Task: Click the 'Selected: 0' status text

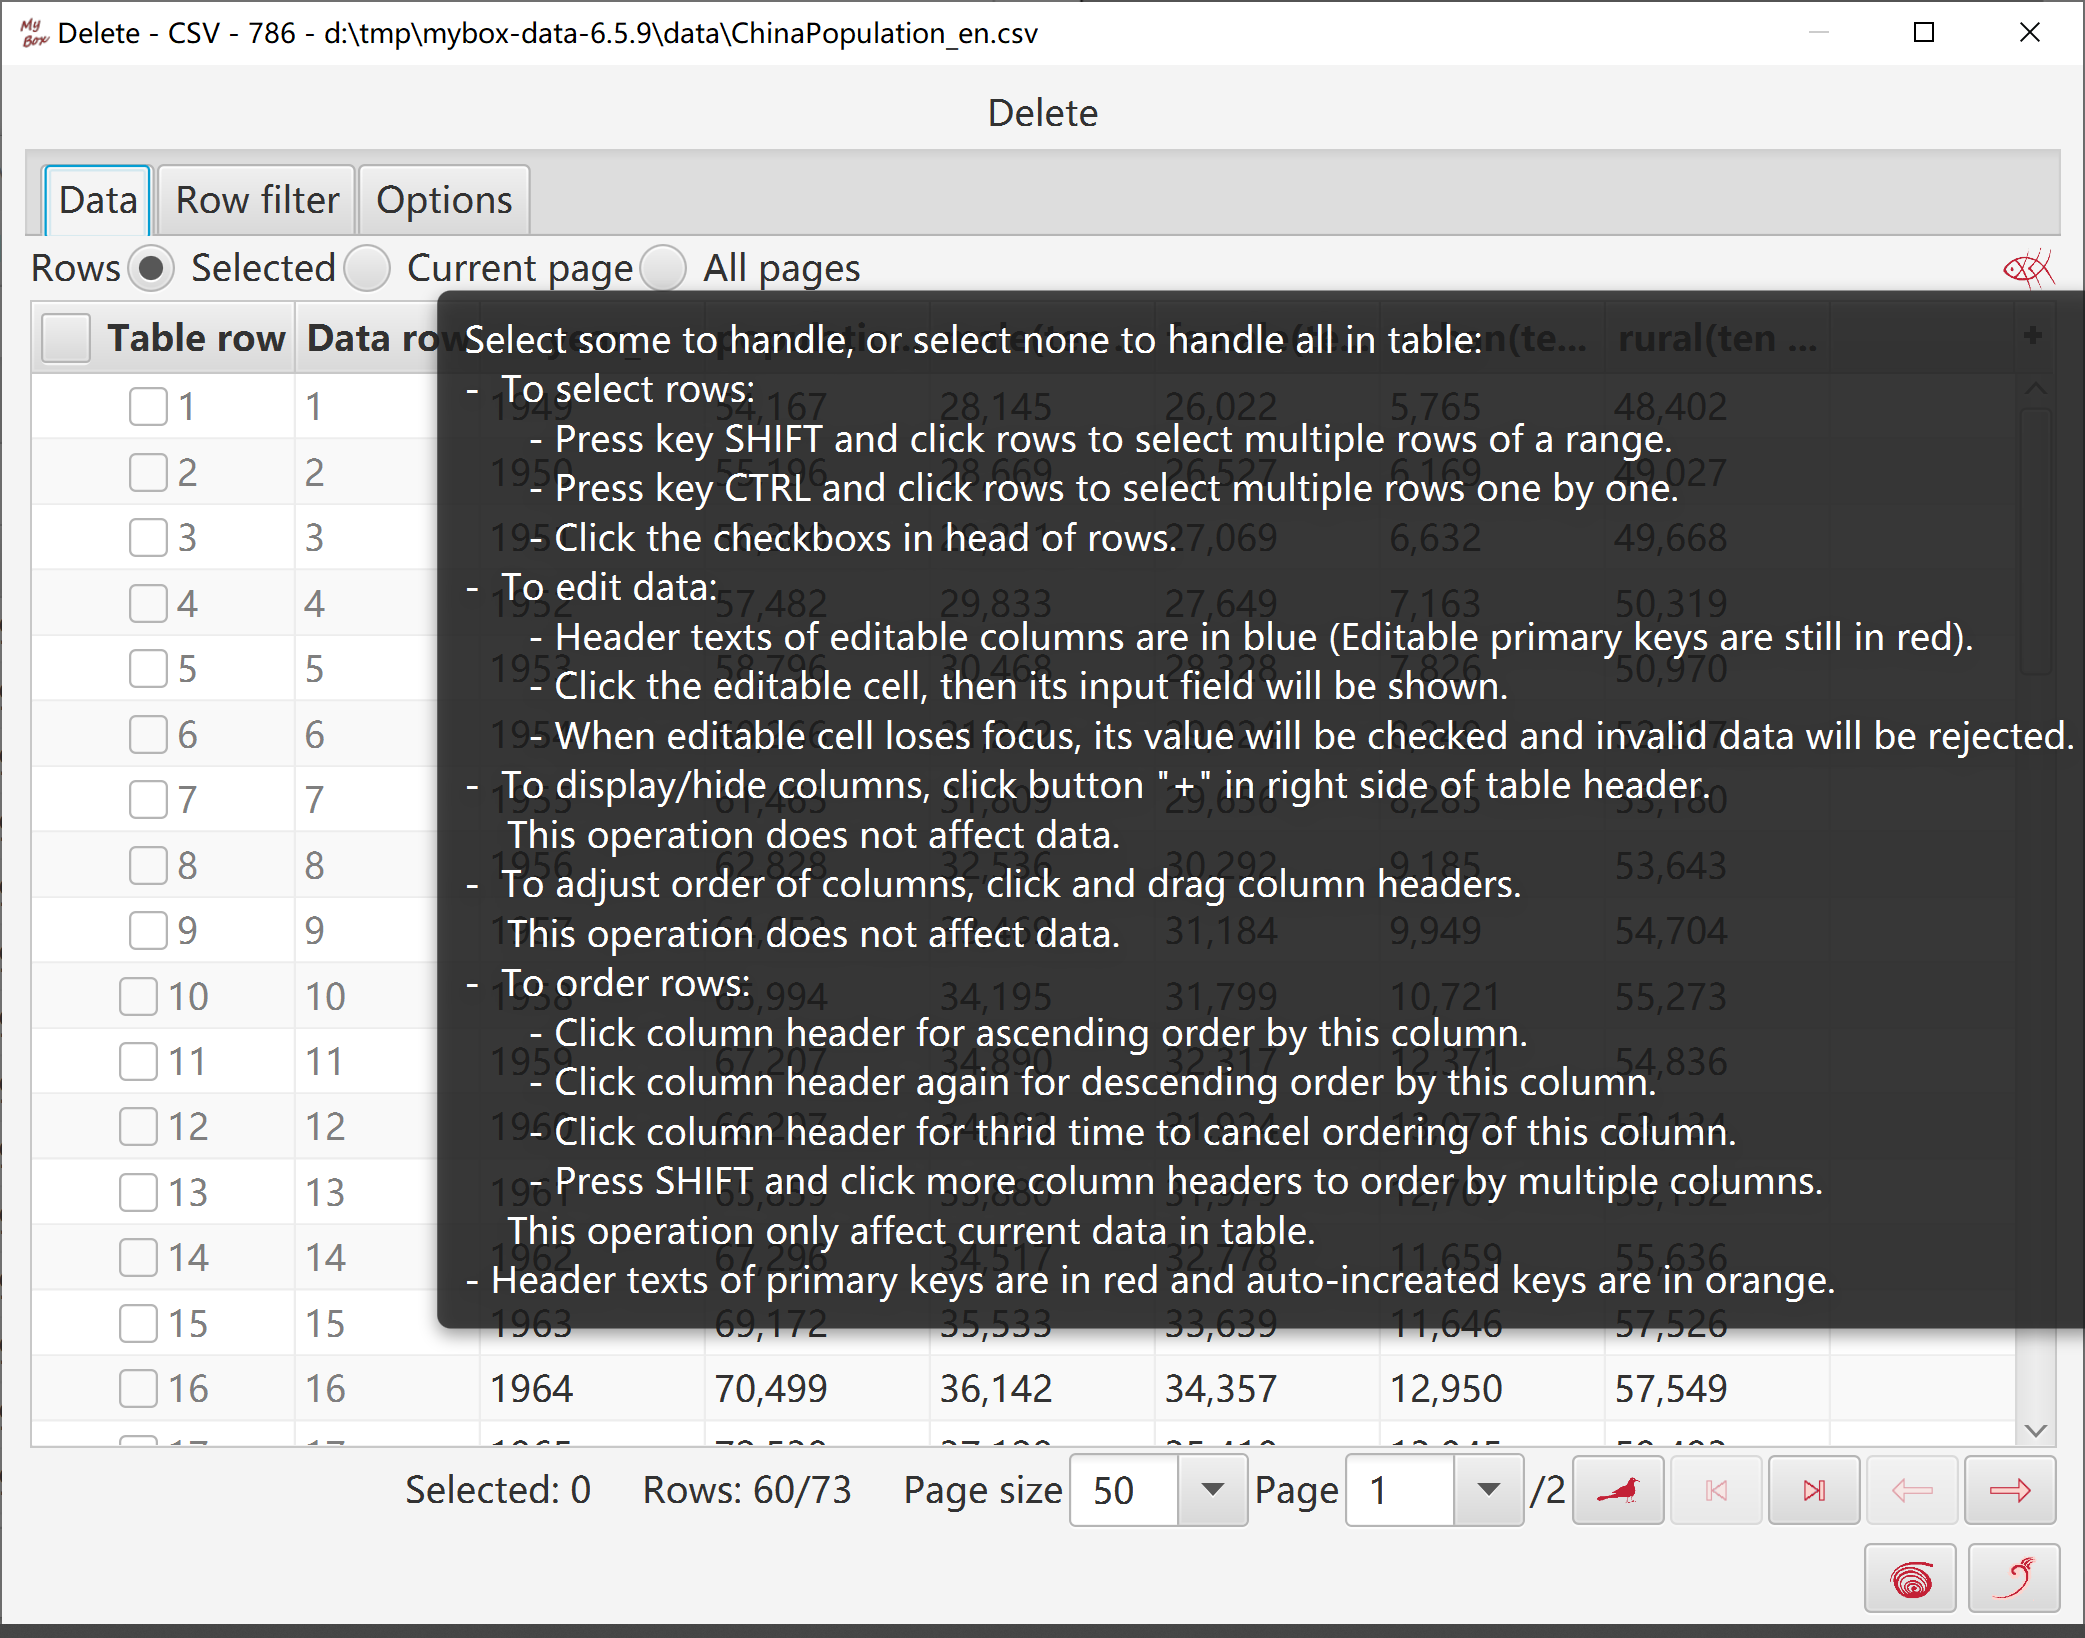Action: pyautogui.click(x=498, y=1490)
